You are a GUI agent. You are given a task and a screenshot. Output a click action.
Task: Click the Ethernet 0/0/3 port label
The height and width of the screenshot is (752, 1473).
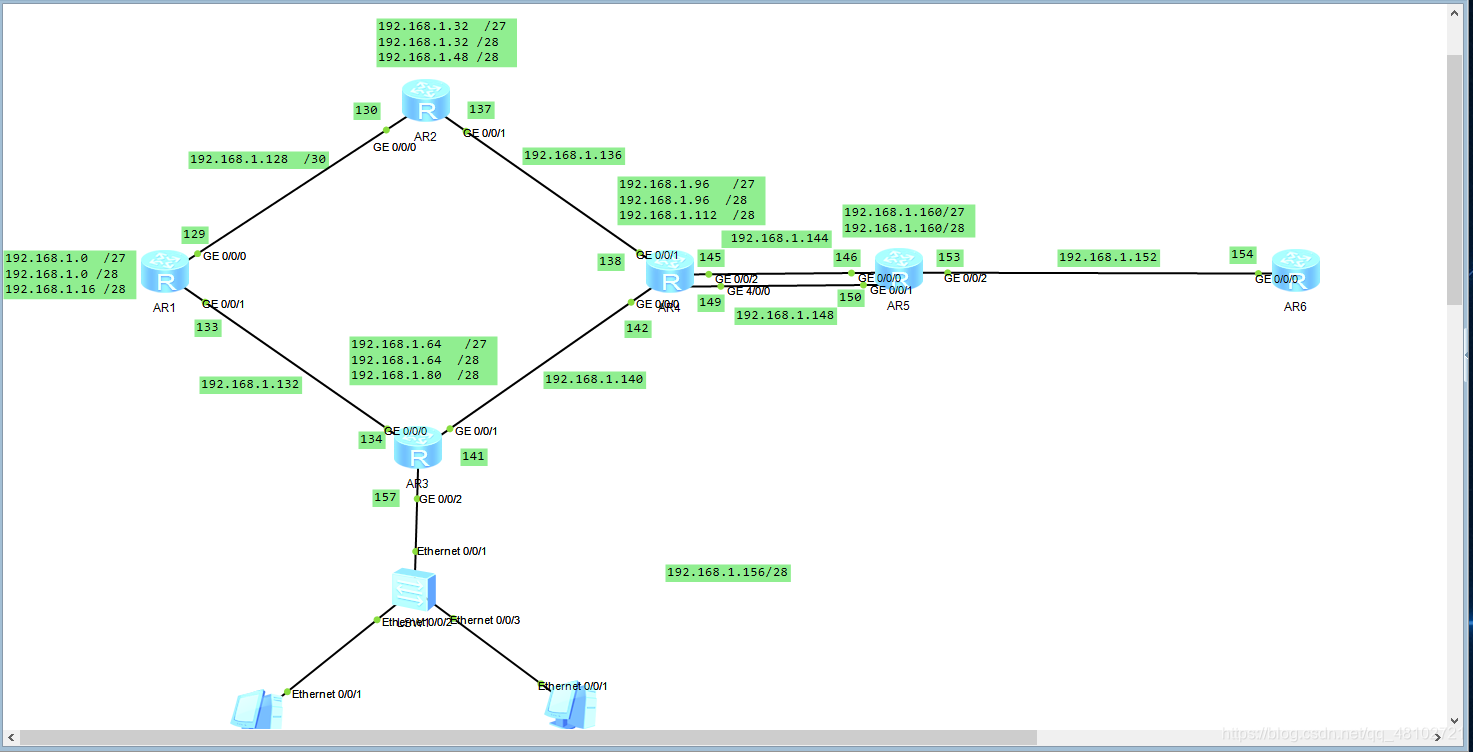(x=486, y=621)
